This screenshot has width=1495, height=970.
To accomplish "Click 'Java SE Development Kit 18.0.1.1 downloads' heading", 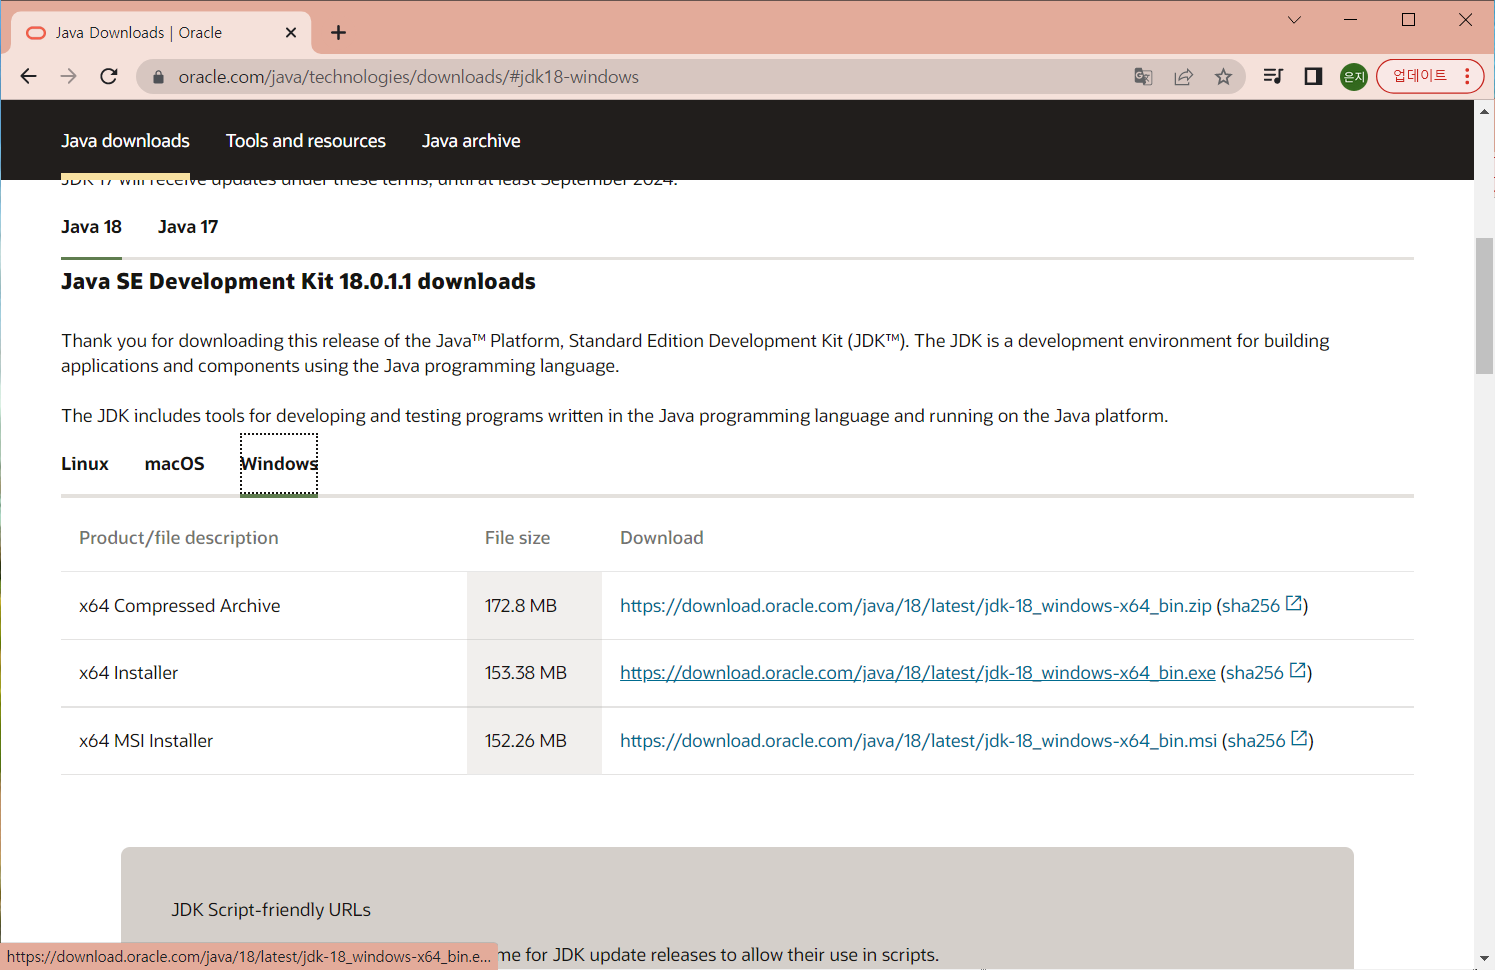I will pyautogui.click(x=298, y=282).
